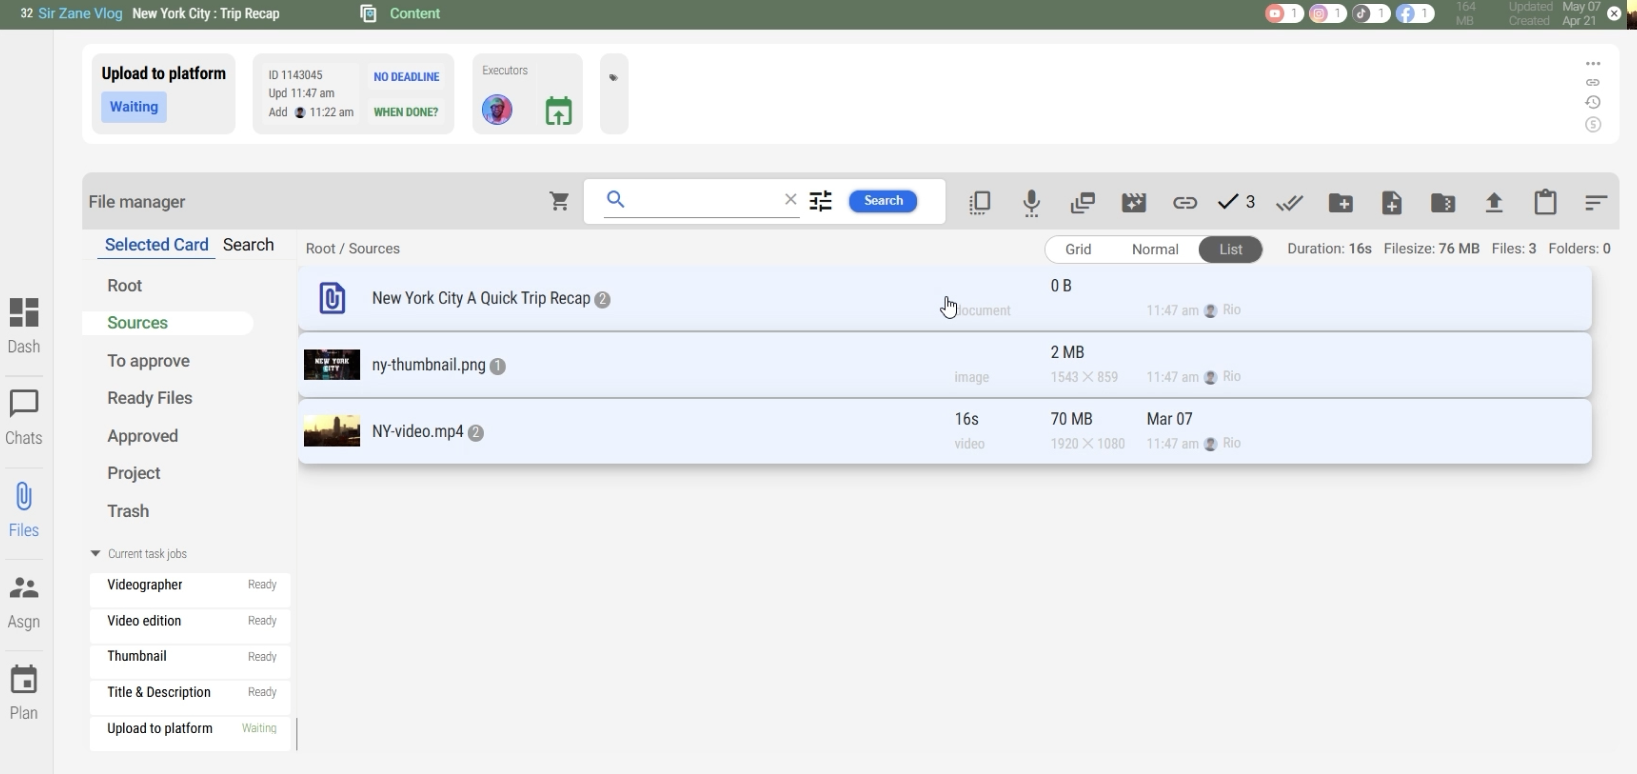Collapse the Current task jobs section

click(x=96, y=554)
